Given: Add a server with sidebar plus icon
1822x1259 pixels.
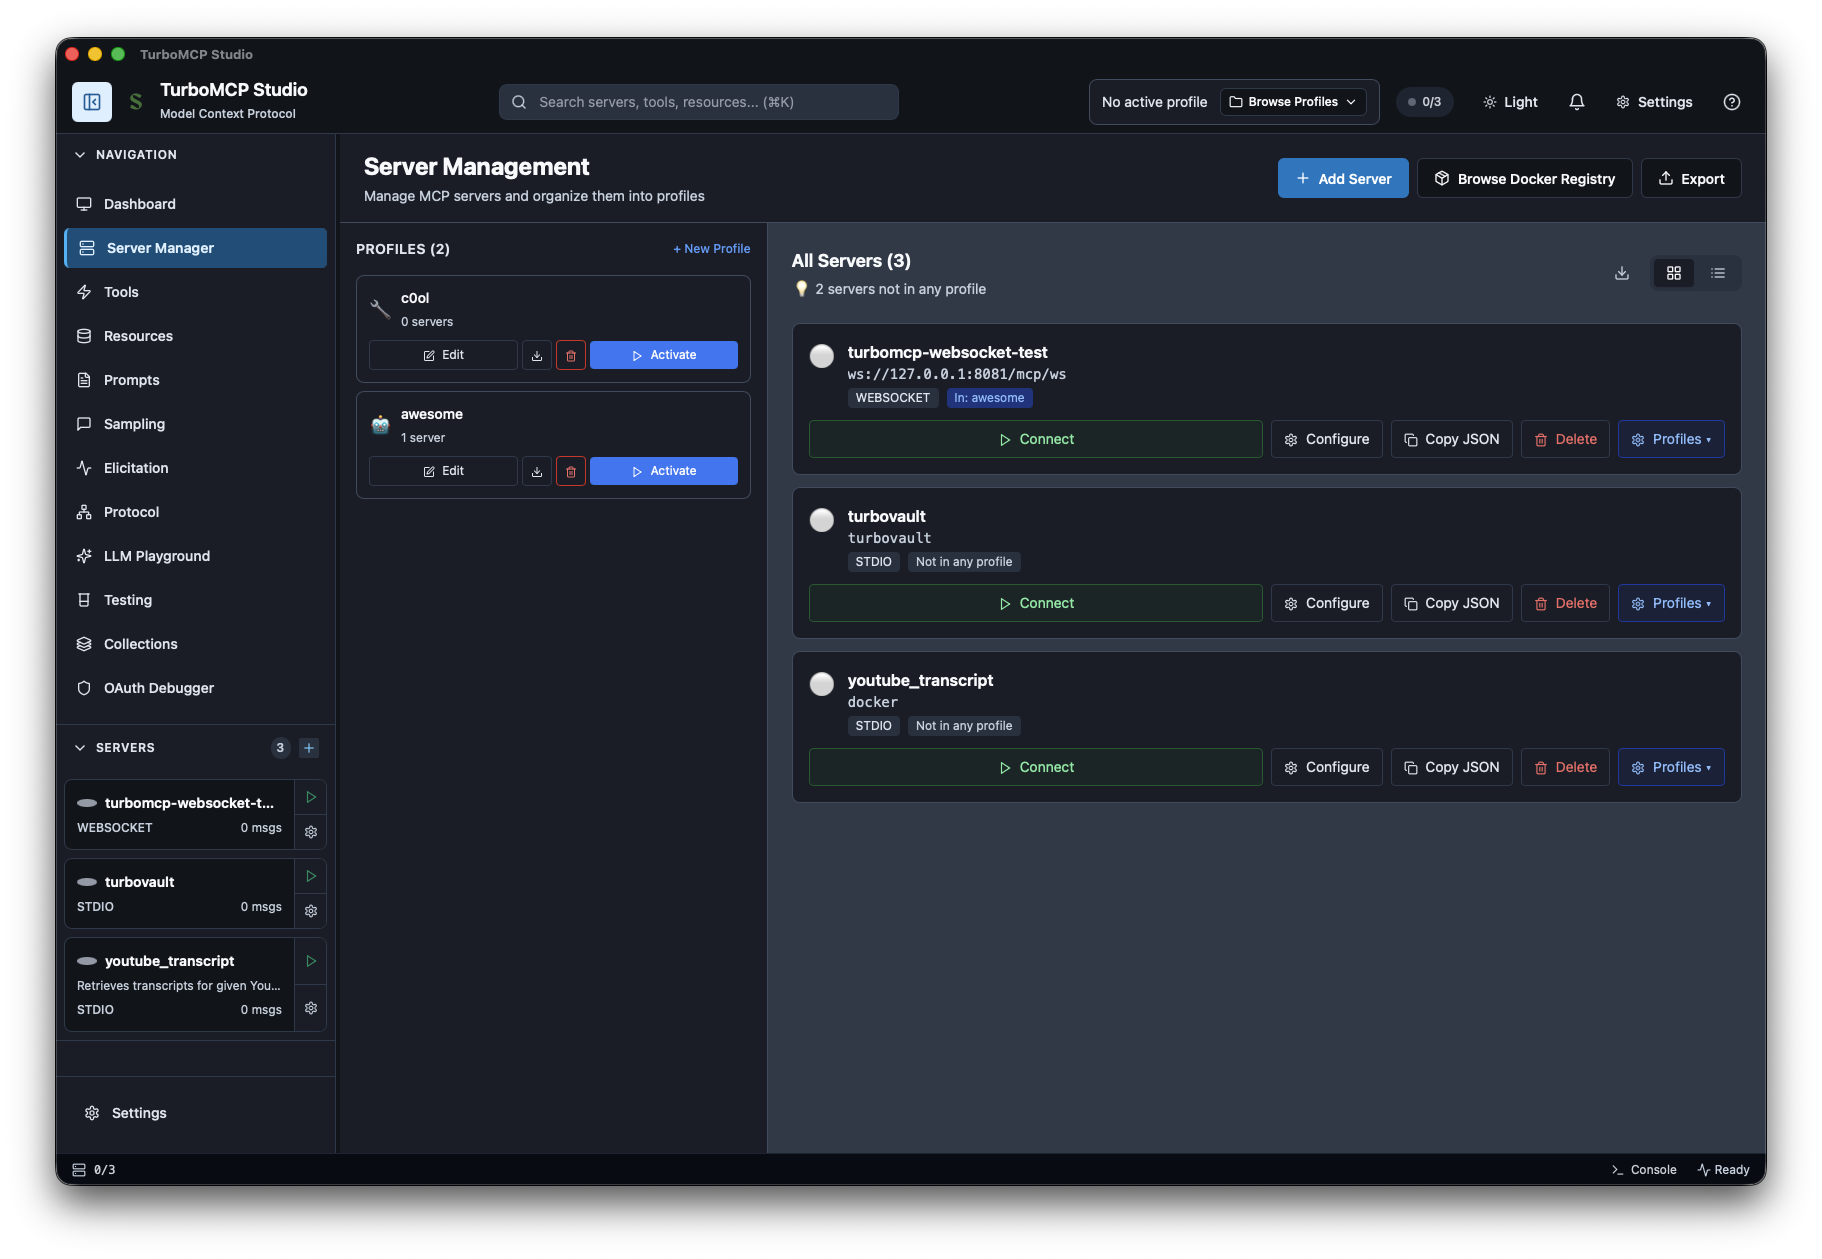Looking at the screenshot, I should (x=309, y=748).
